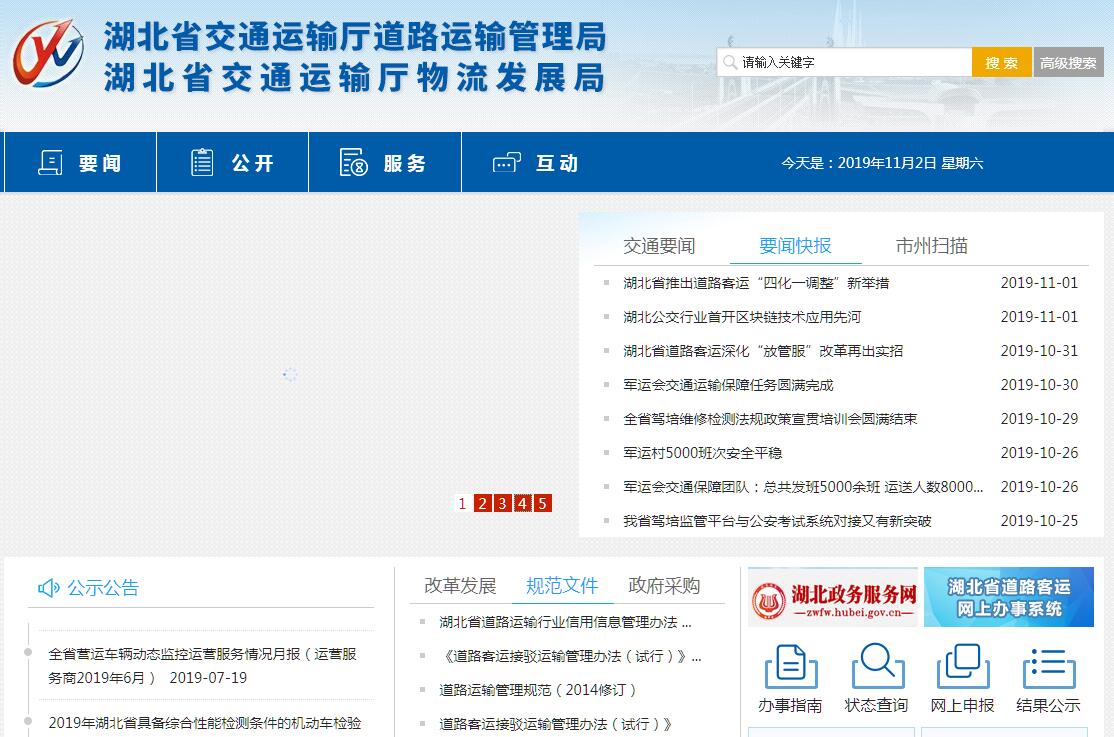
Task: Go to carousel slide 5
Action: pos(542,503)
